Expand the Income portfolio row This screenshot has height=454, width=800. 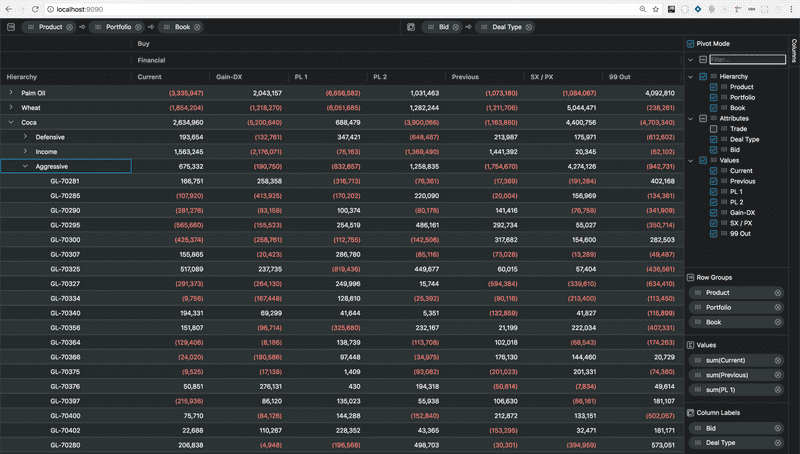tap(25, 152)
